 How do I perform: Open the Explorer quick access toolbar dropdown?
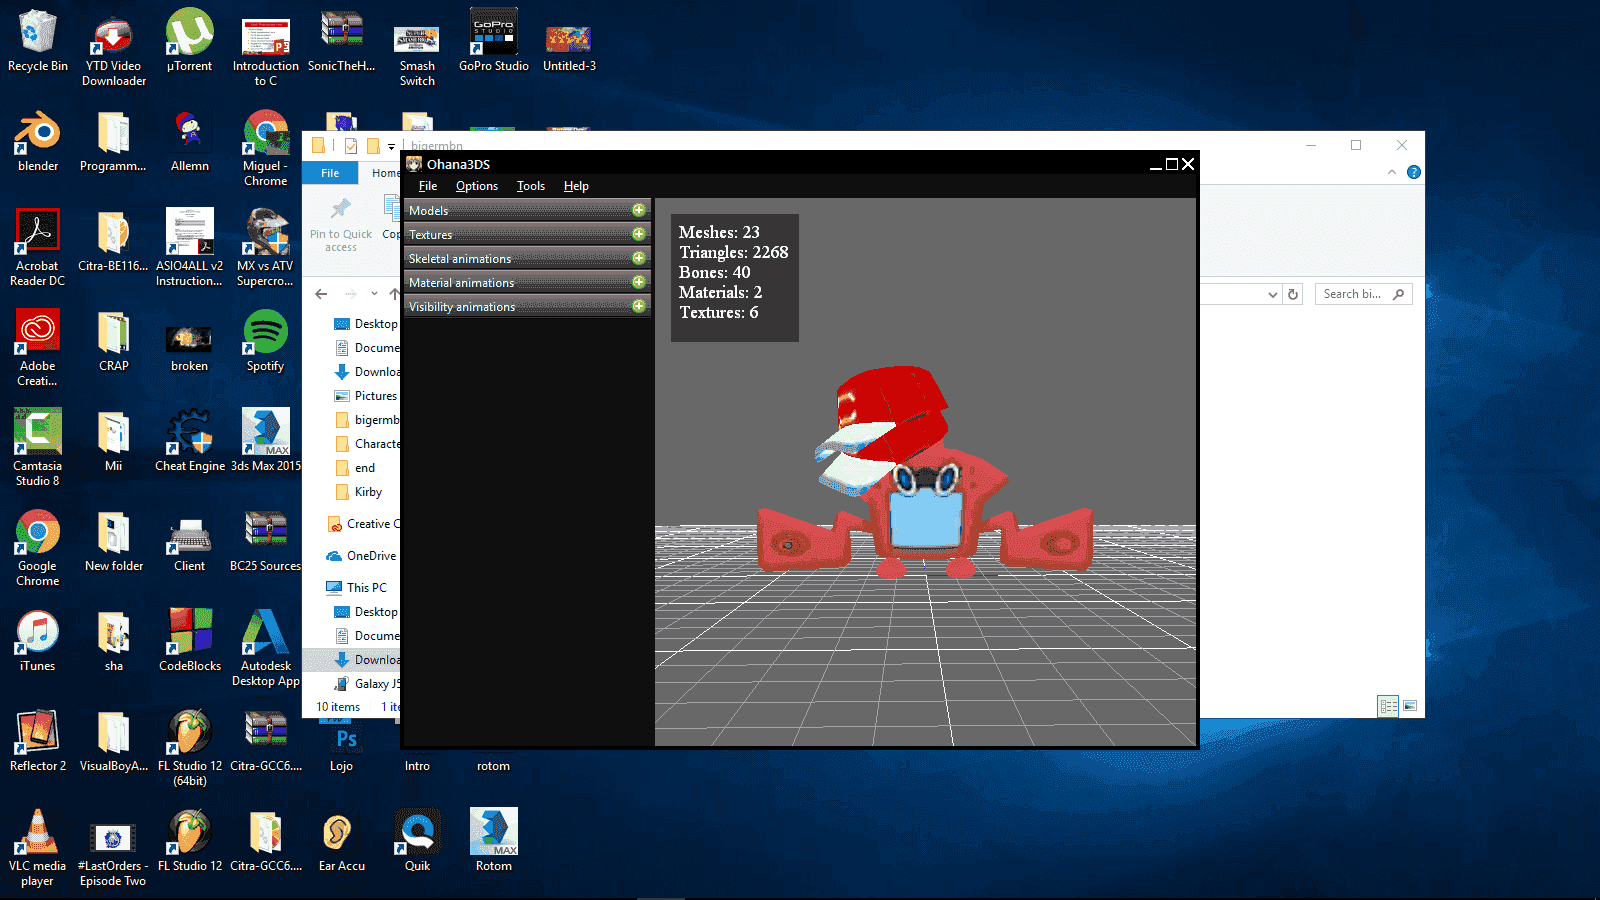click(x=391, y=146)
